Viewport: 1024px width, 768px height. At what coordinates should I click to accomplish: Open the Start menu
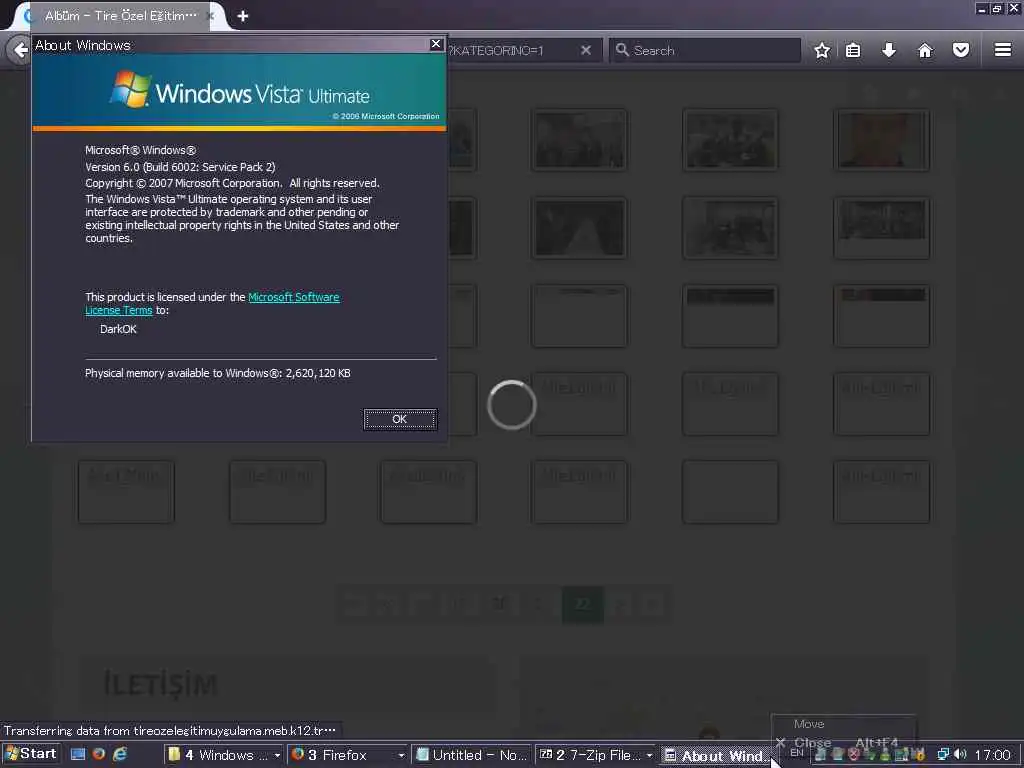click(x=31, y=754)
